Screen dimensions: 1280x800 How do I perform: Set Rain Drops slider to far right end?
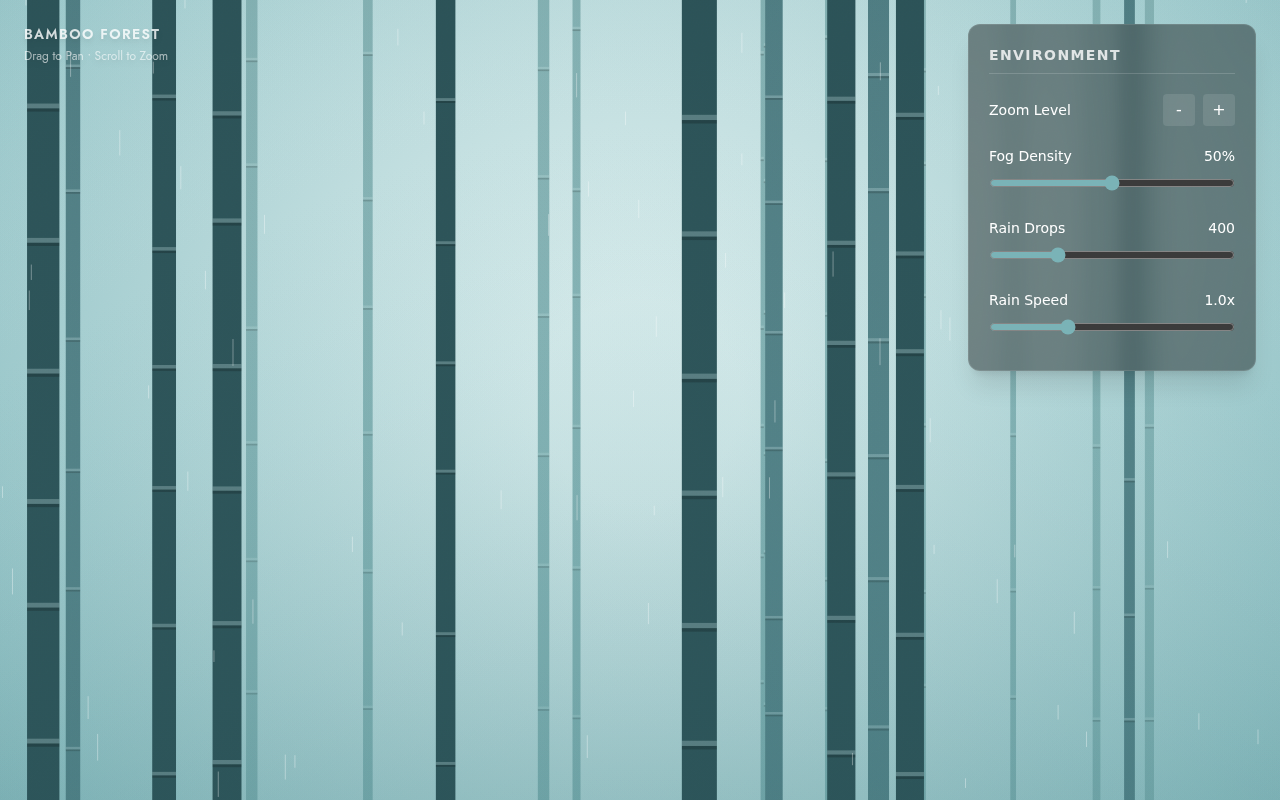1233,255
